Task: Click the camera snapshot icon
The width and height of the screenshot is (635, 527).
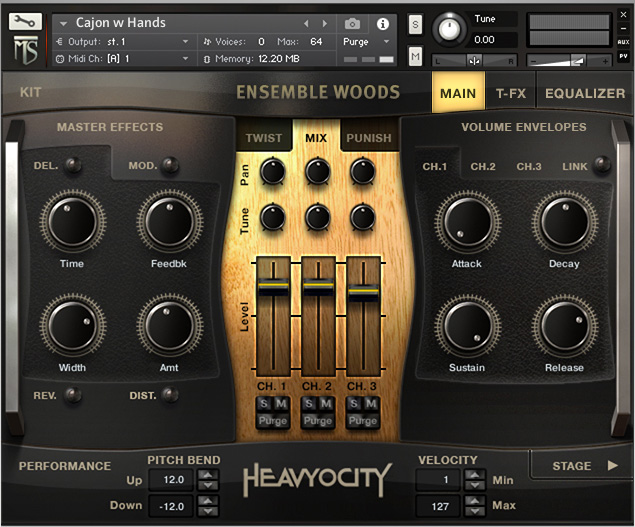Action: (352, 24)
